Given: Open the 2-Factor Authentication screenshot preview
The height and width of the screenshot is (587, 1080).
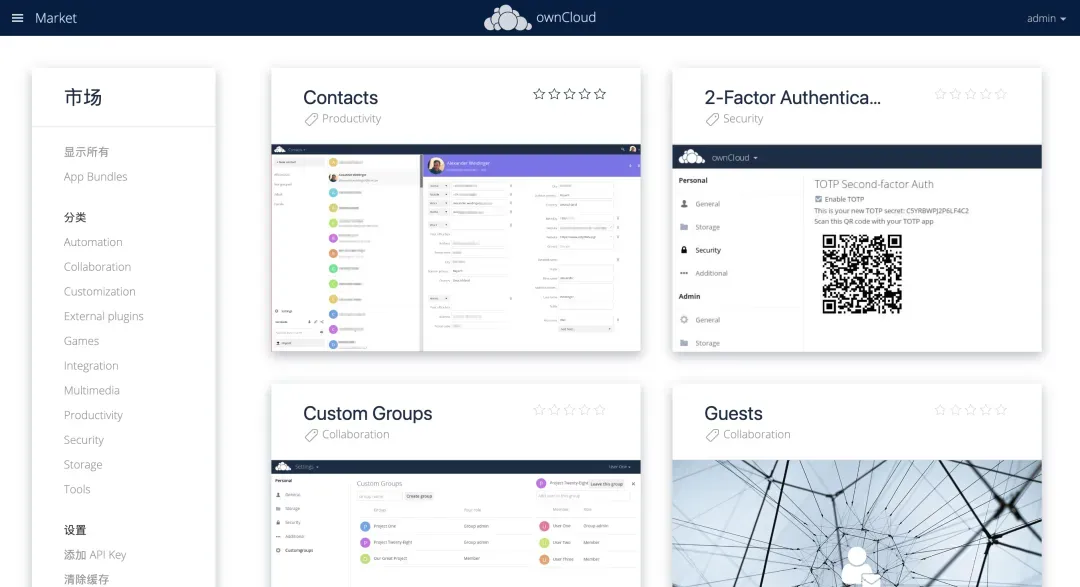Looking at the screenshot, I should pos(856,248).
